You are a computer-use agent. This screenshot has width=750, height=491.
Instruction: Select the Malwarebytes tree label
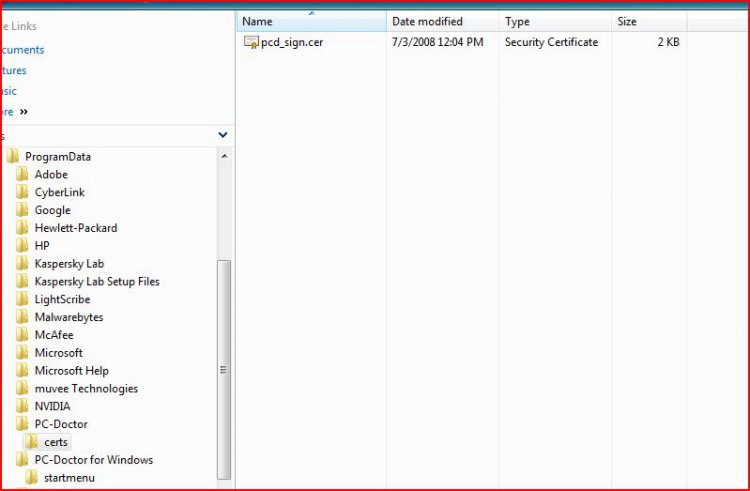tap(69, 317)
